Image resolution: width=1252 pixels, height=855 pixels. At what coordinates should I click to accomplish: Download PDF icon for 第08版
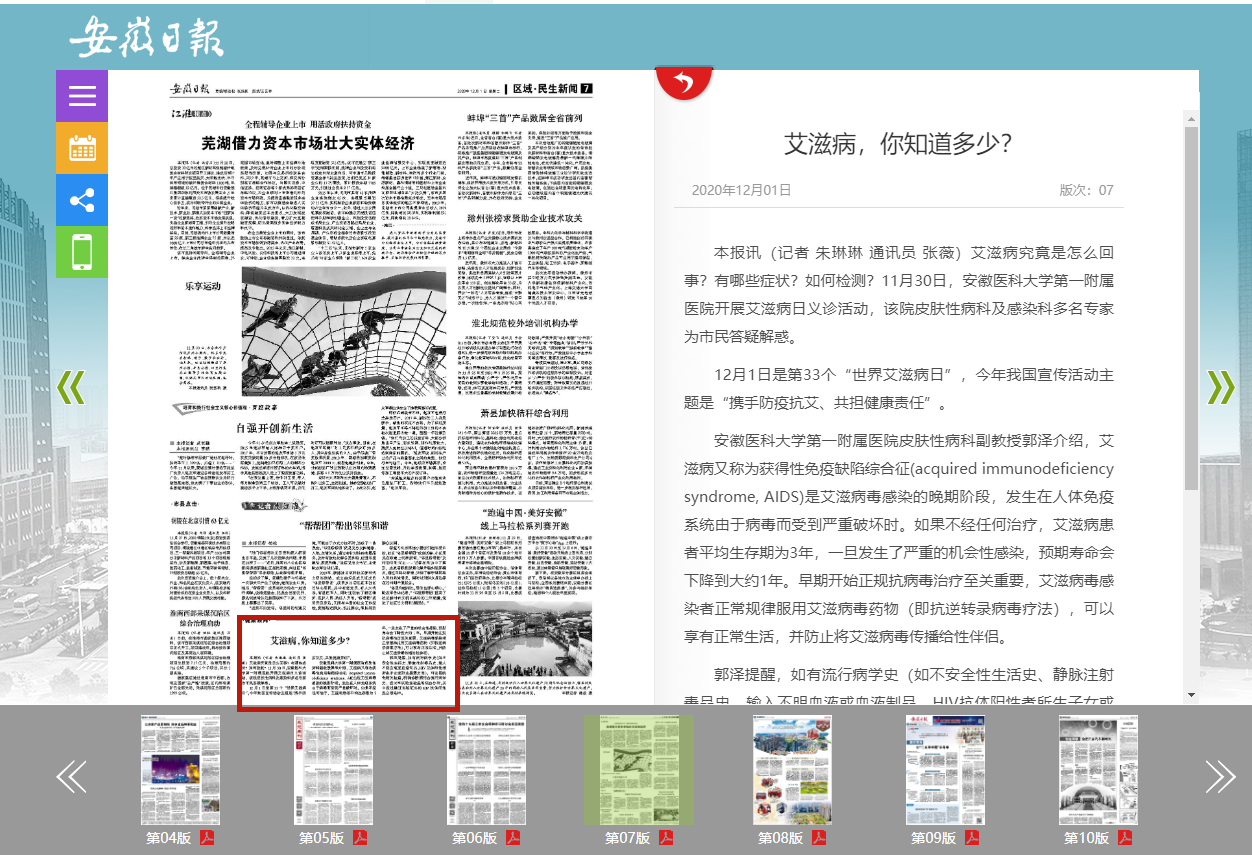819,838
